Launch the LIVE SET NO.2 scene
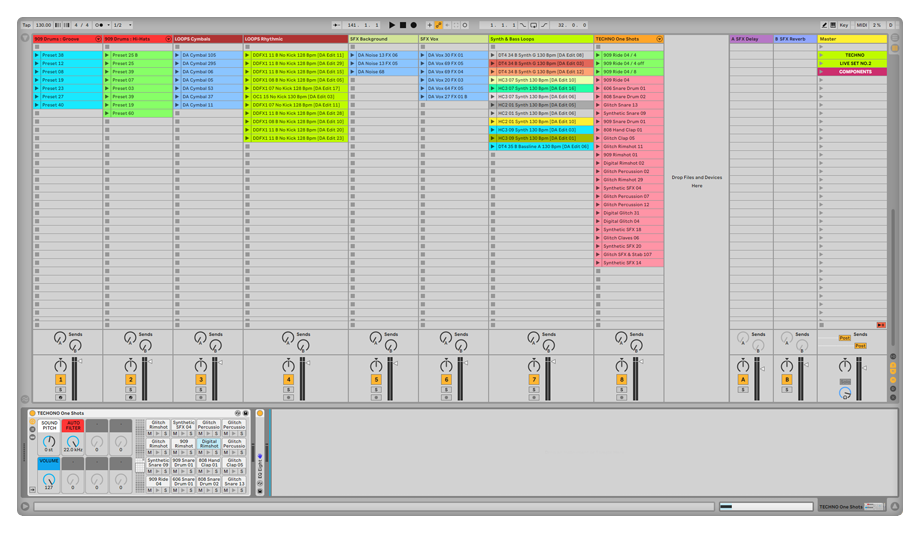This screenshot has height=533, width=920. (x=821, y=63)
